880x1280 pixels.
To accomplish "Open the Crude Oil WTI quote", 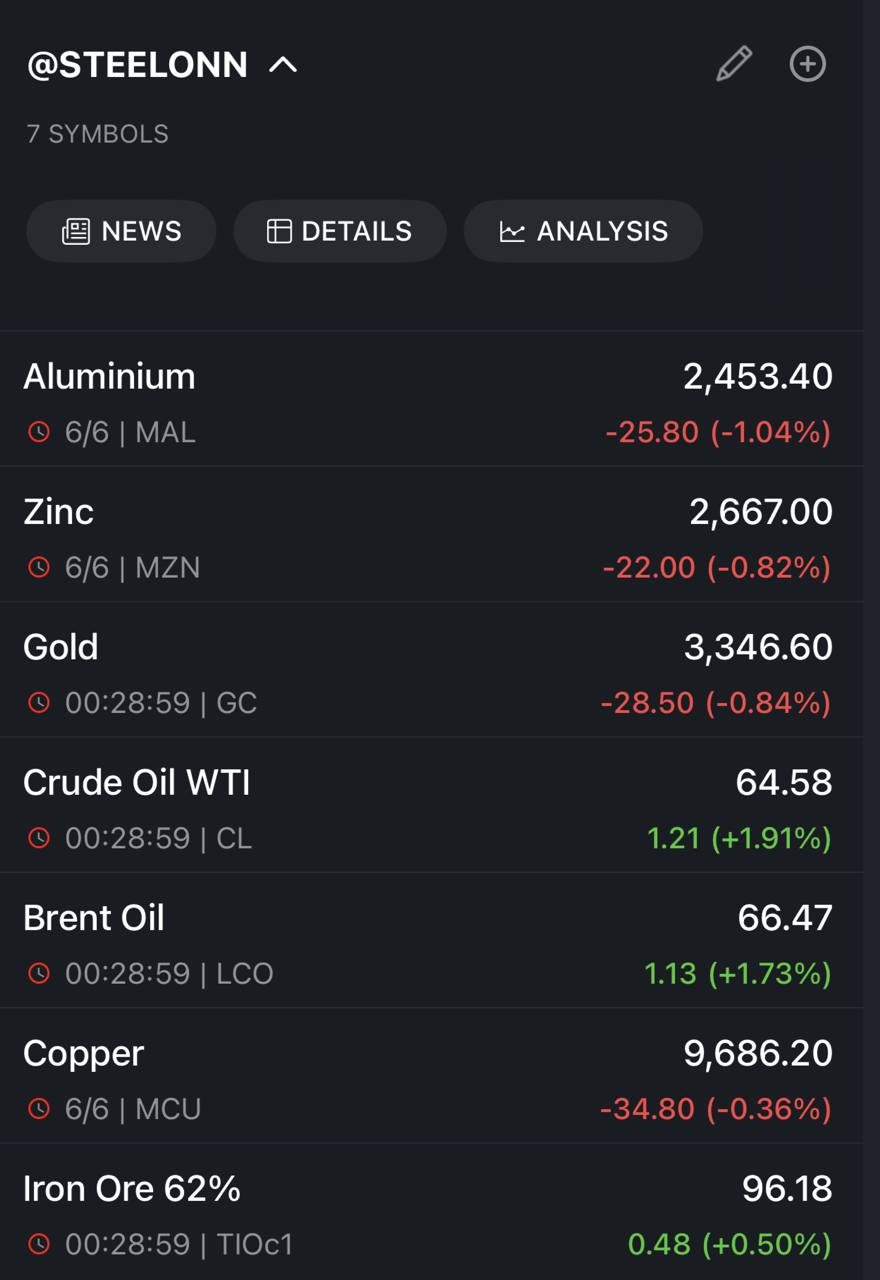I will coord(431,805).
